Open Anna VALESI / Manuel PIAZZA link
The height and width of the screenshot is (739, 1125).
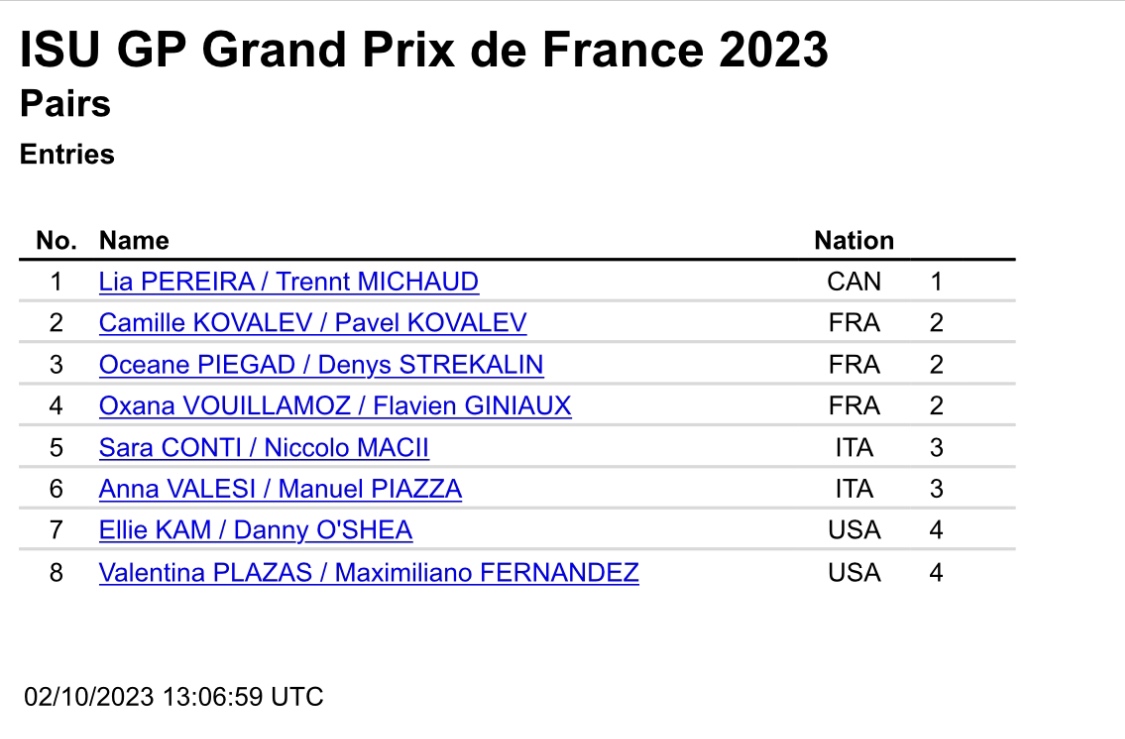click(x=280, y=489)
